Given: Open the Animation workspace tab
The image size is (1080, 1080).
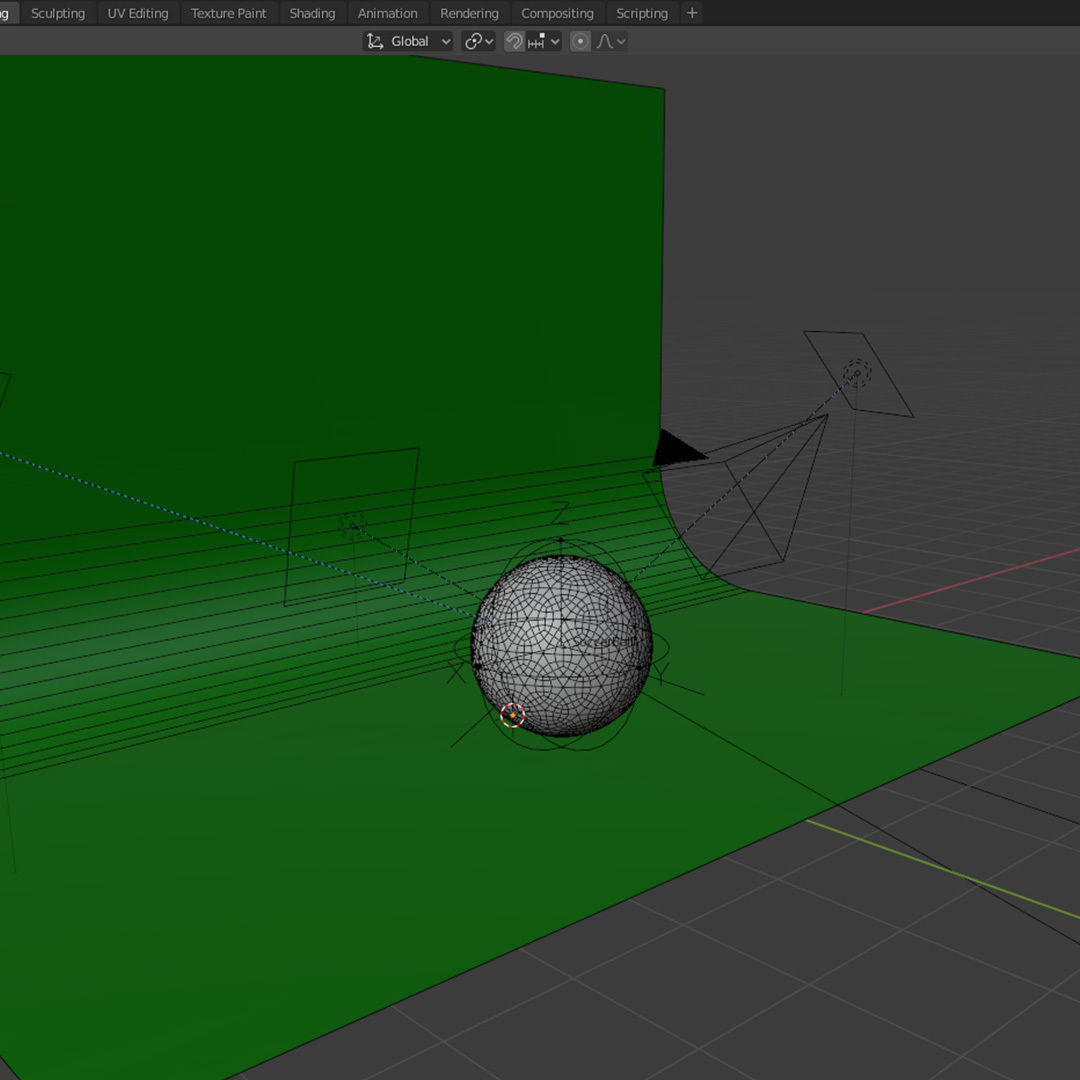Looking at the screenshot, I should click(x=387, y=13).
